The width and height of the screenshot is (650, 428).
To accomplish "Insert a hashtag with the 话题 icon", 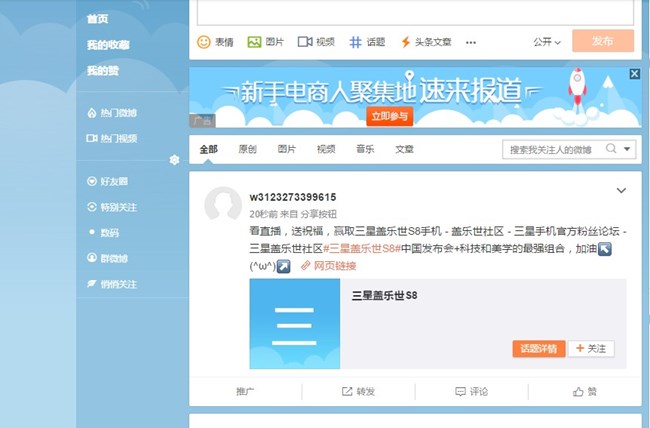I will (367, 42).
